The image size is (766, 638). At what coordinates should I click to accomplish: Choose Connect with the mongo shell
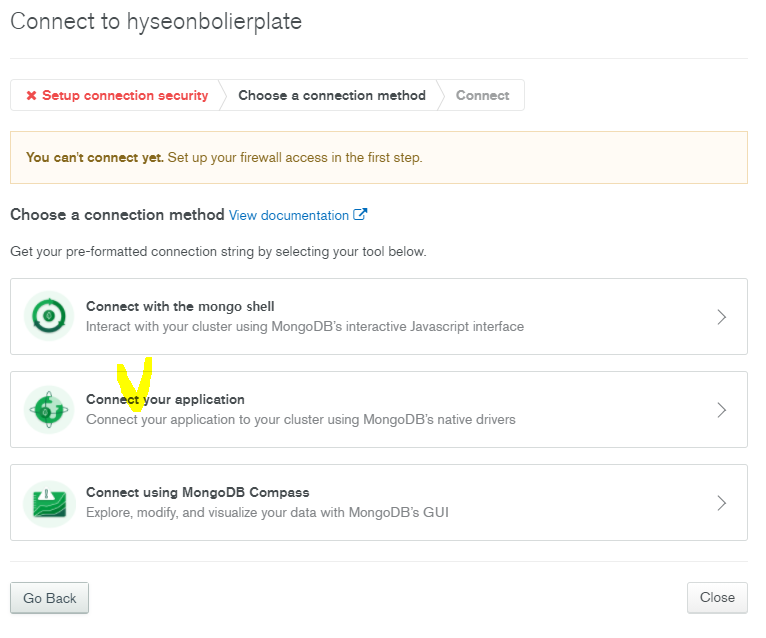click(x=180, y=306)
